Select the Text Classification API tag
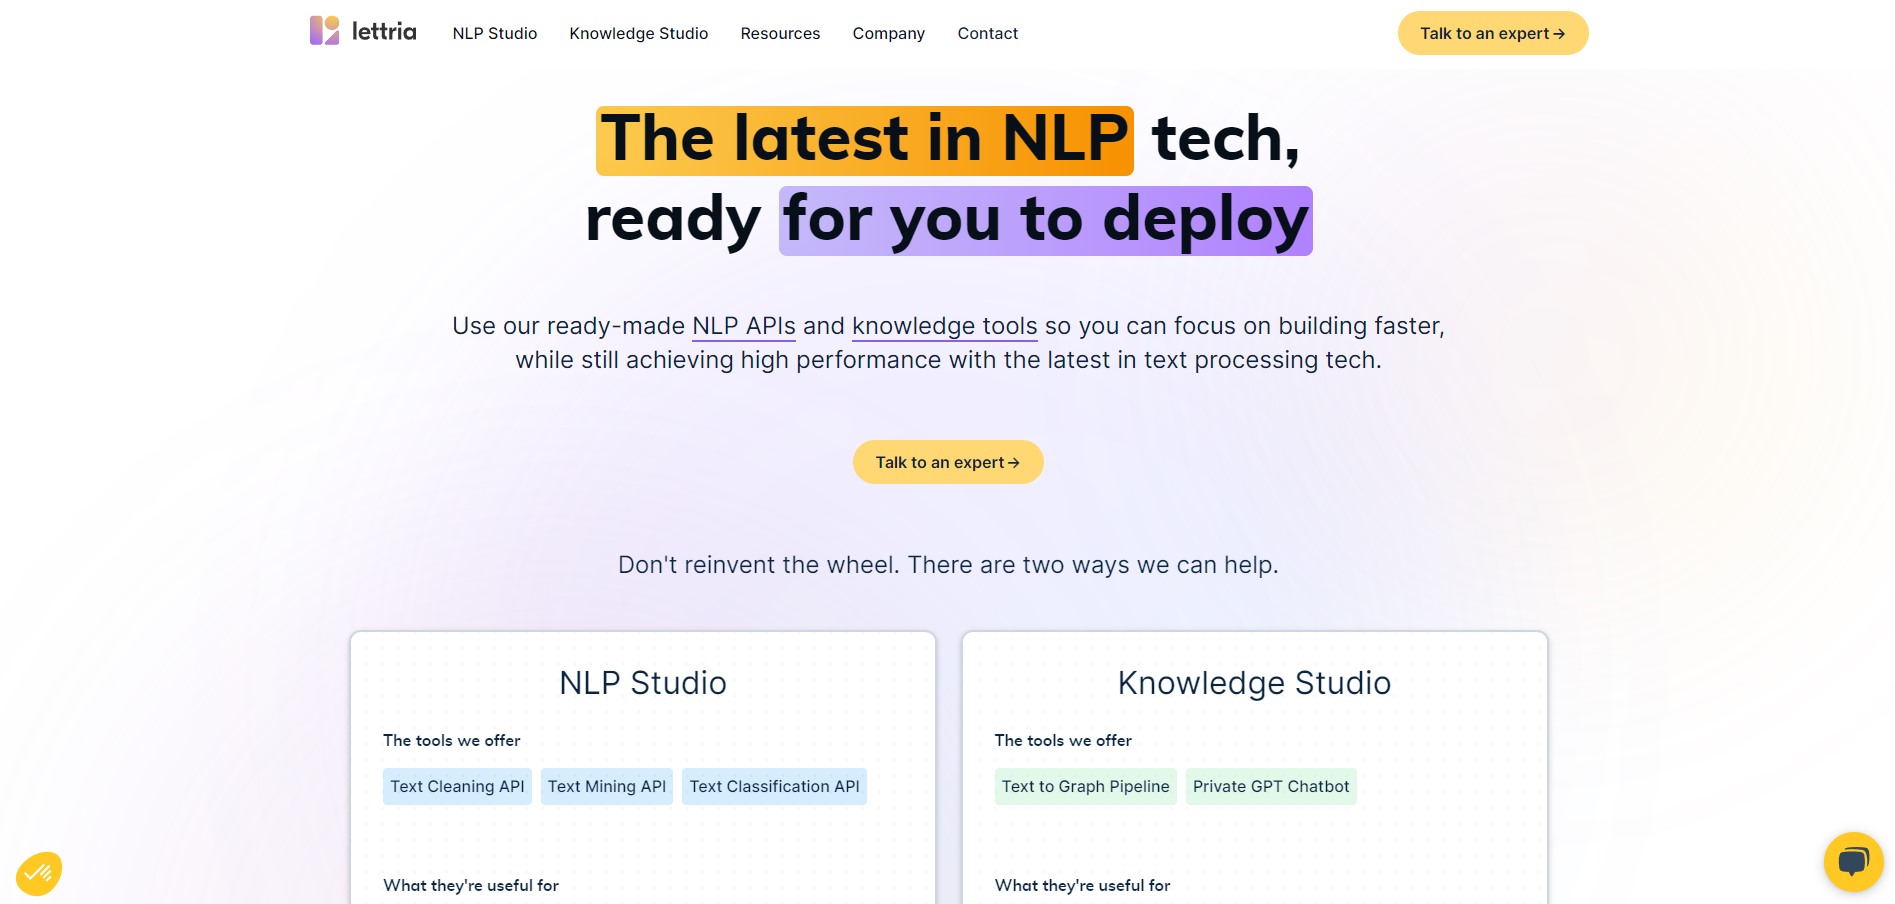 [774, 786]
